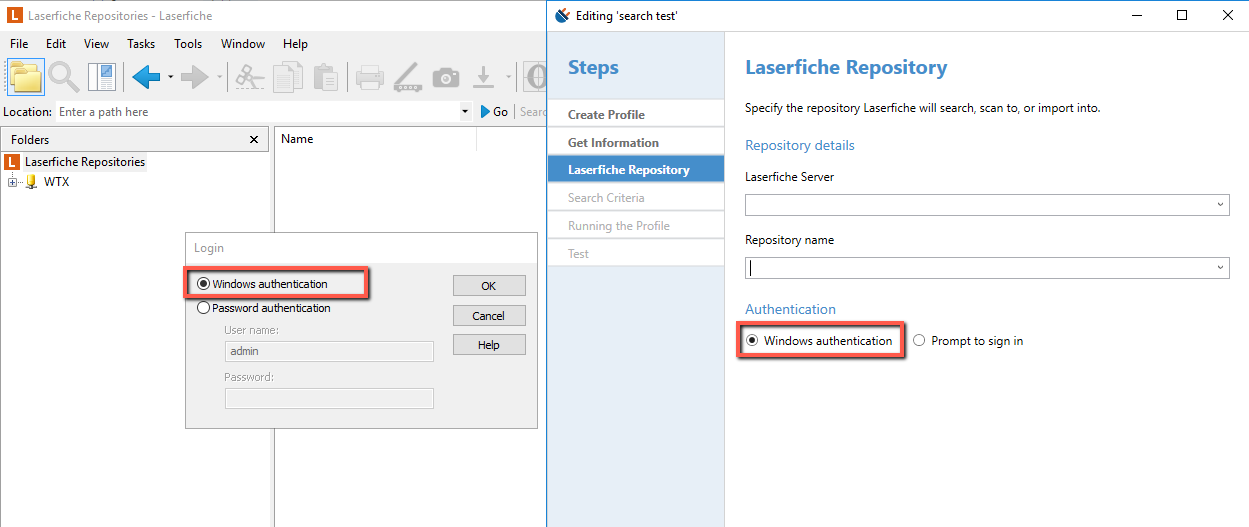Click the User name field
1249x527 pixels.
(329, 351)
